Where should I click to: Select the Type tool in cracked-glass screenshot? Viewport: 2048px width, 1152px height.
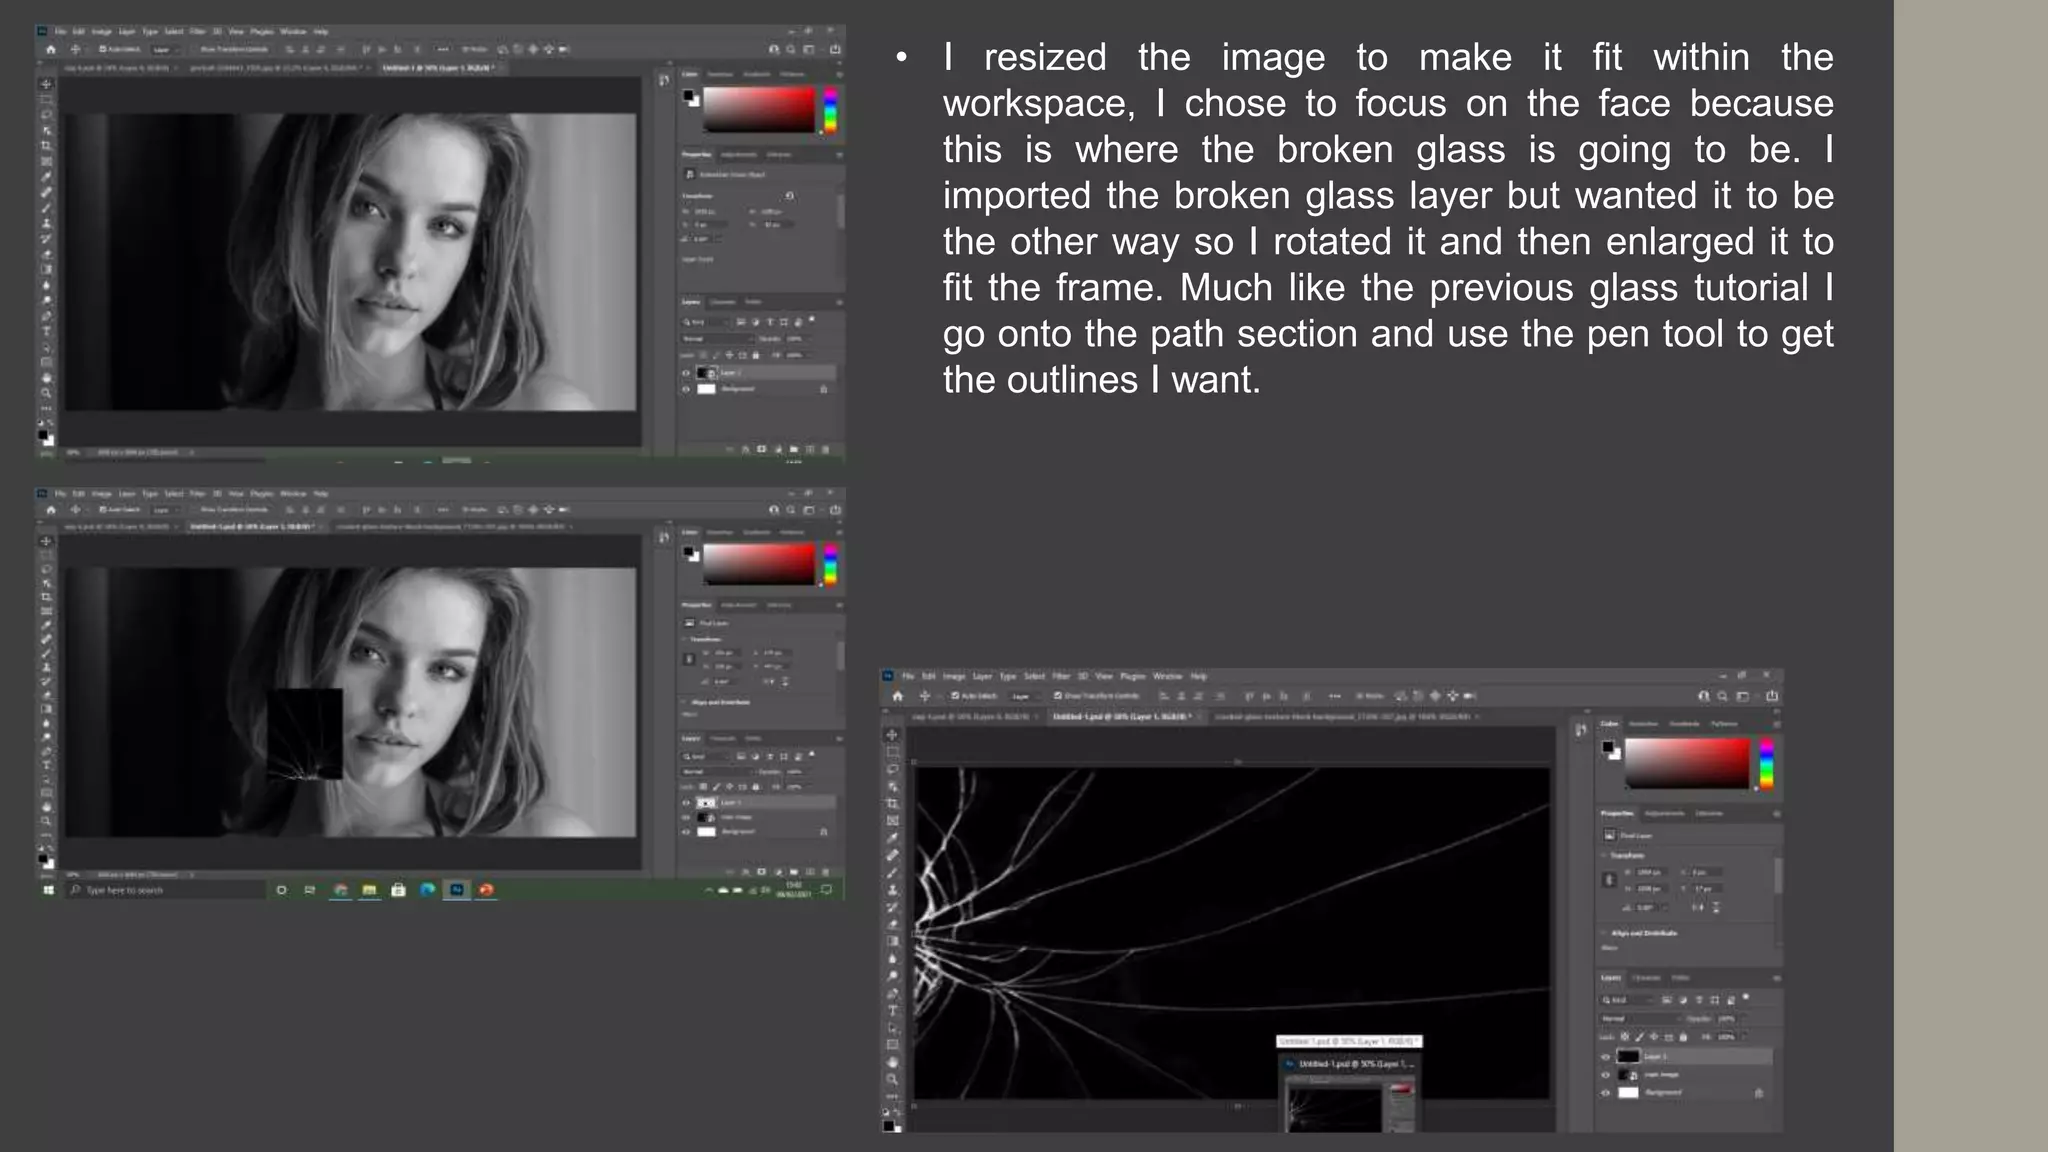[x=892, y=1011]
